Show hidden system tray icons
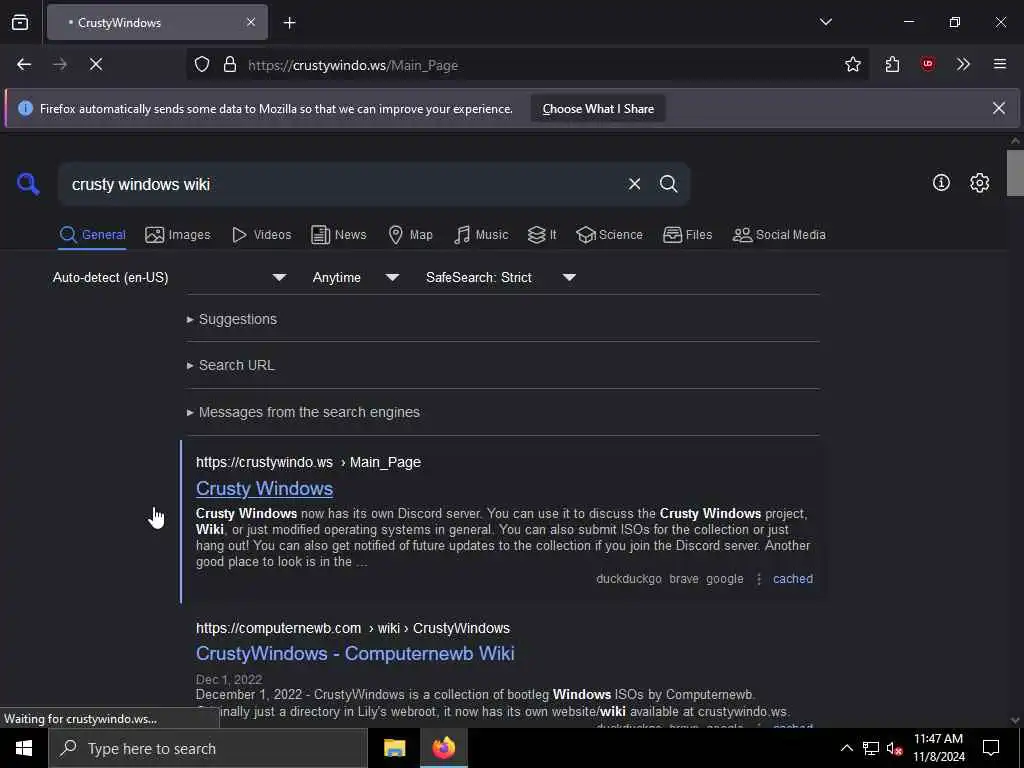The width and height of the screenshot is (1024, 768). 846,748
